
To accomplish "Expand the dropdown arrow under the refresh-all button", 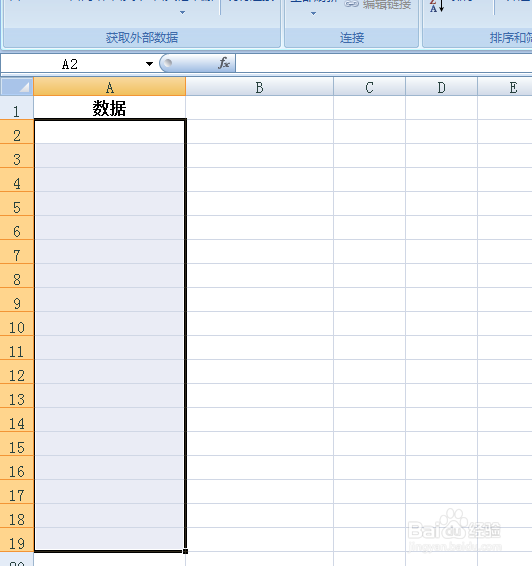I will (313, 13).
